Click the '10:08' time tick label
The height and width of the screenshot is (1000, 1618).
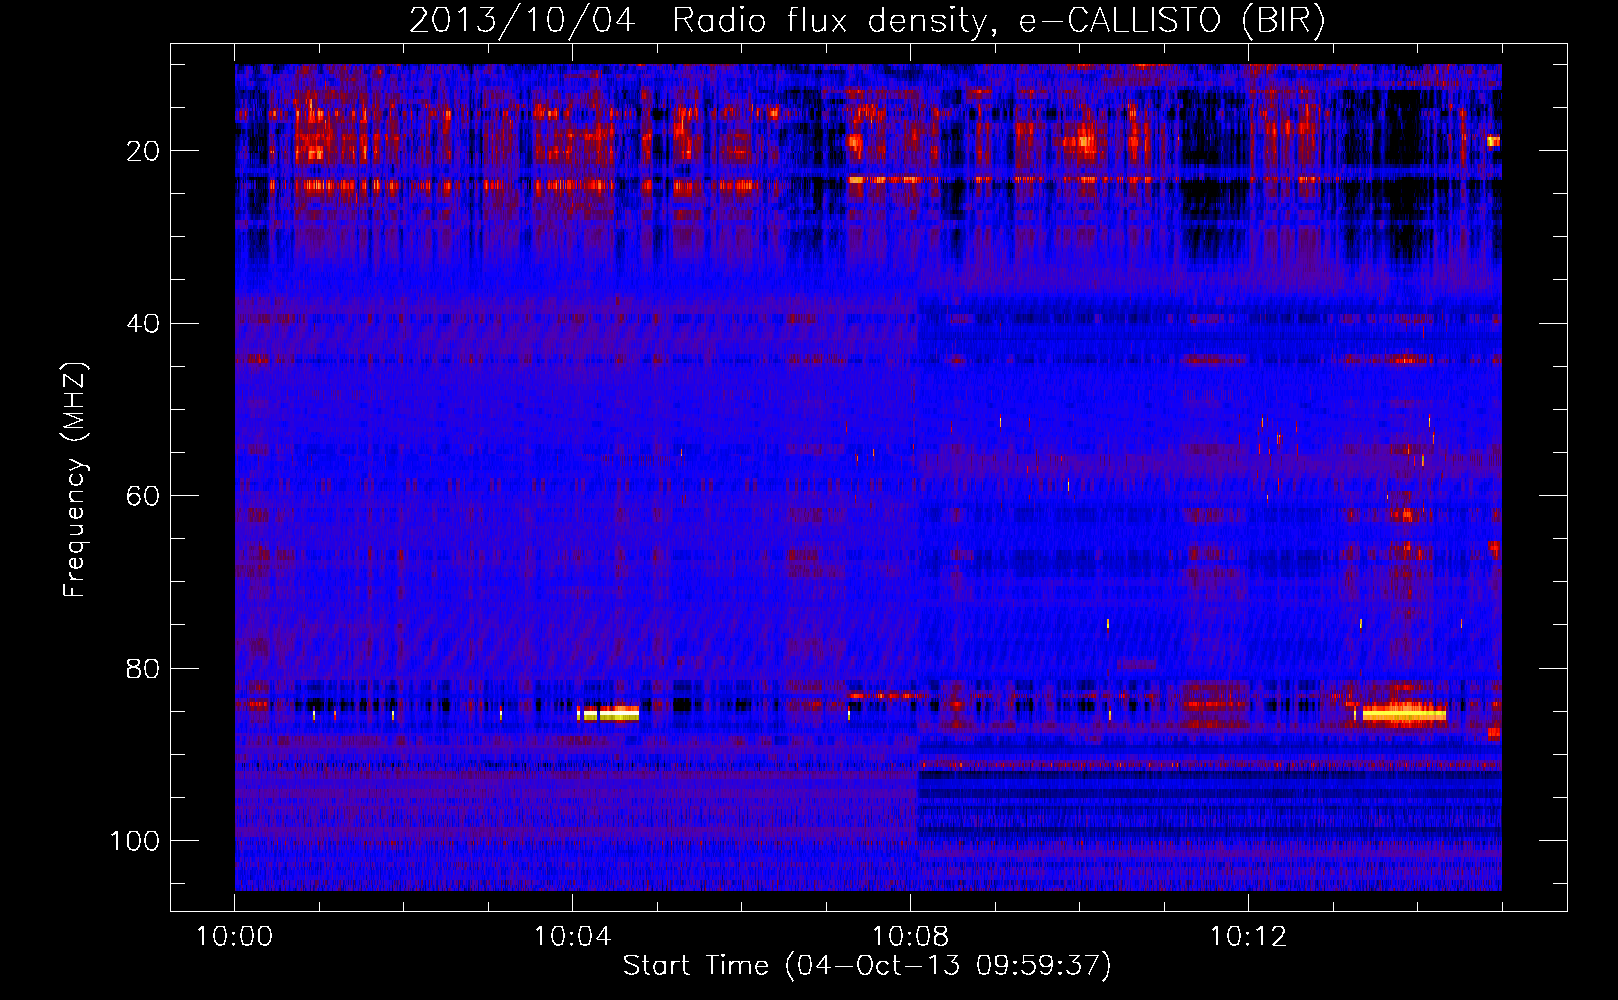[910, 937]
